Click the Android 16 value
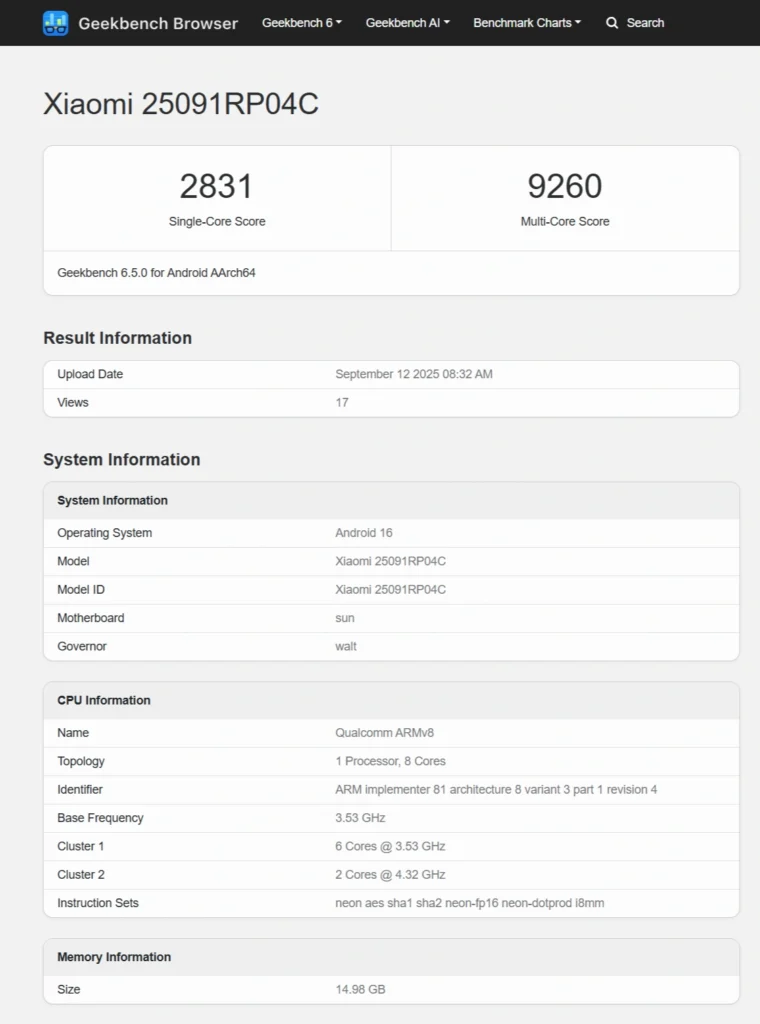The image size is (760, 1024). (364, 533)
